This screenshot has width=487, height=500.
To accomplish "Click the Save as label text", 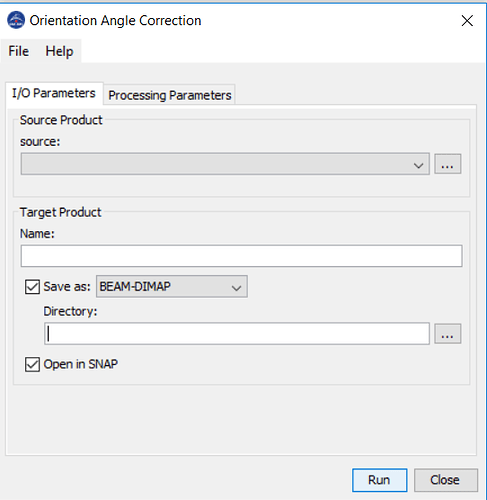I will 67,287.
